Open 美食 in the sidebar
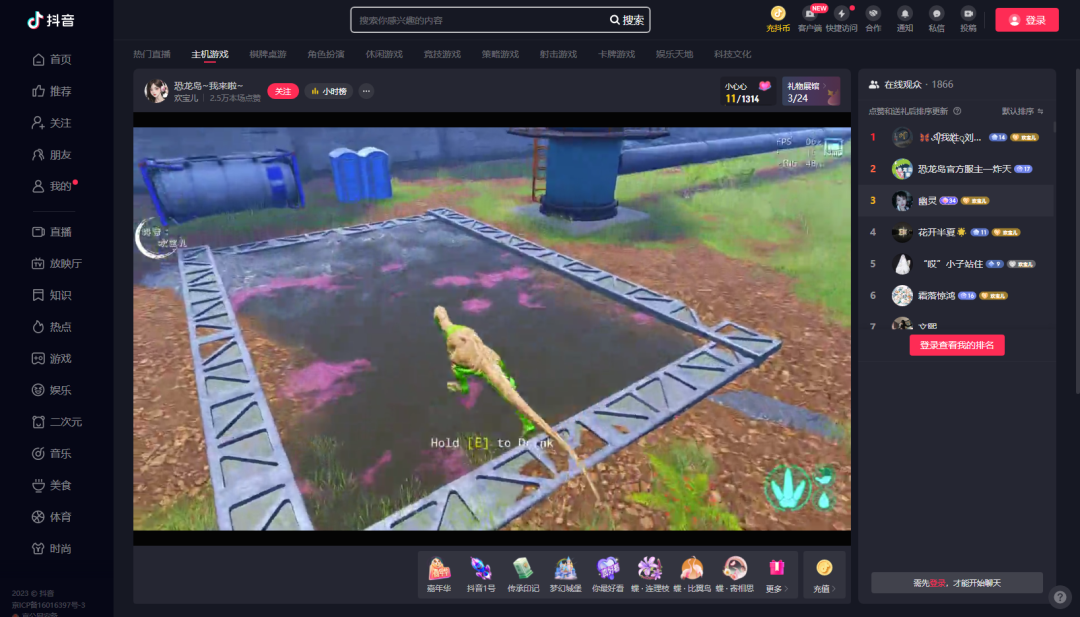Viewport: 1080px width, 617px height. coord(52,485)
